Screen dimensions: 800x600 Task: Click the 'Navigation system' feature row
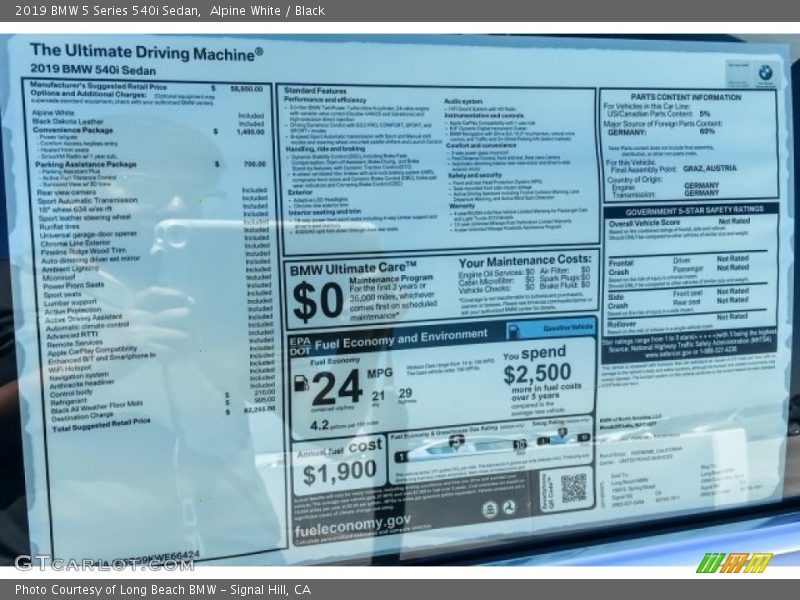(162, 377)
